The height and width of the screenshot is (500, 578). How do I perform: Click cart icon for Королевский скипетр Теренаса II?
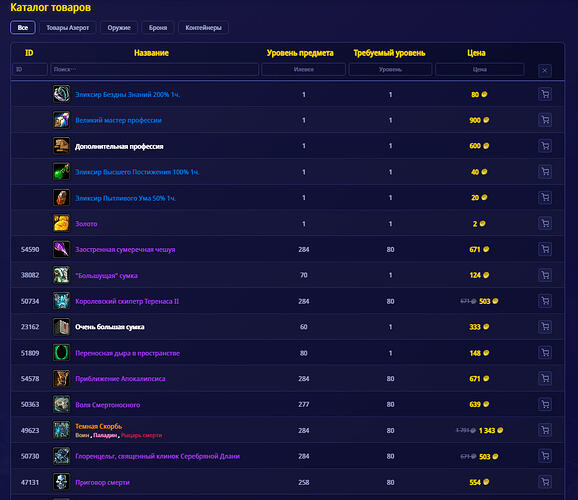click(x=545, y=301)
